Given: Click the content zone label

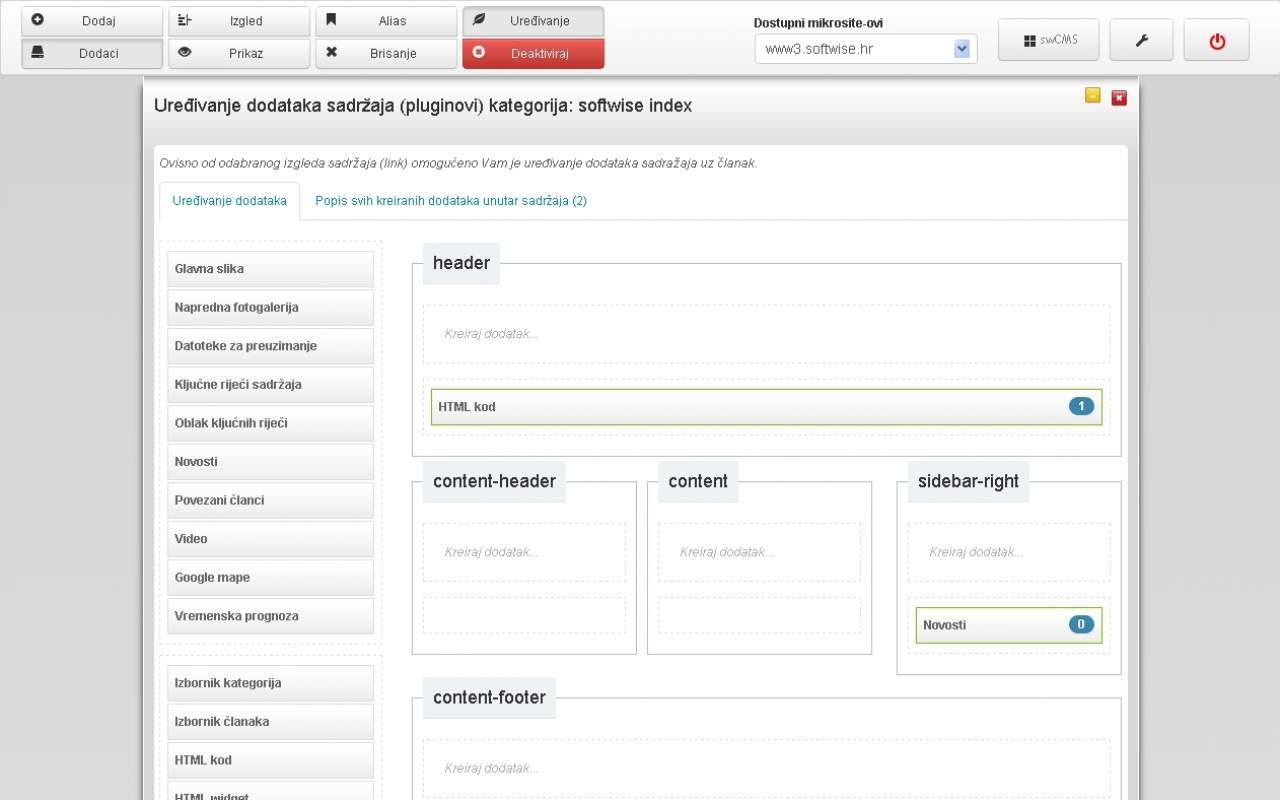Looking at the screenshot, I should (698, 481).
